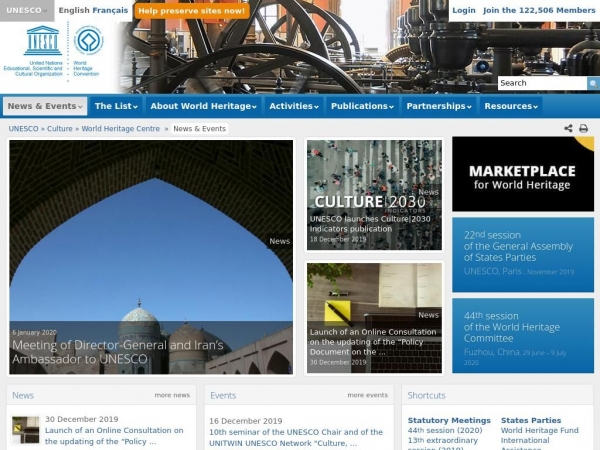
Task: Open 10th seminar of UNESCO Chair event link
Action: point(296,437)
